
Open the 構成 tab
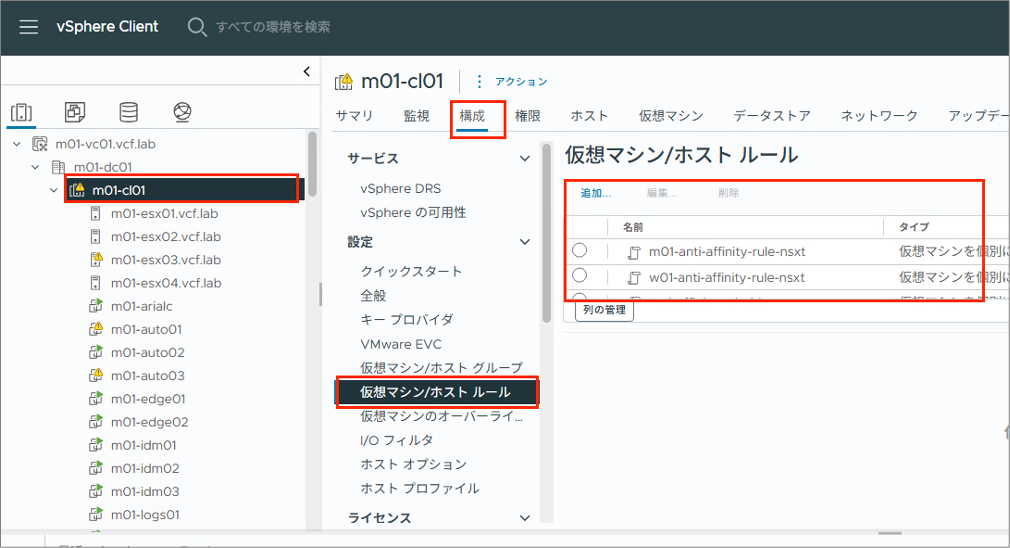[x=472, y=116]
